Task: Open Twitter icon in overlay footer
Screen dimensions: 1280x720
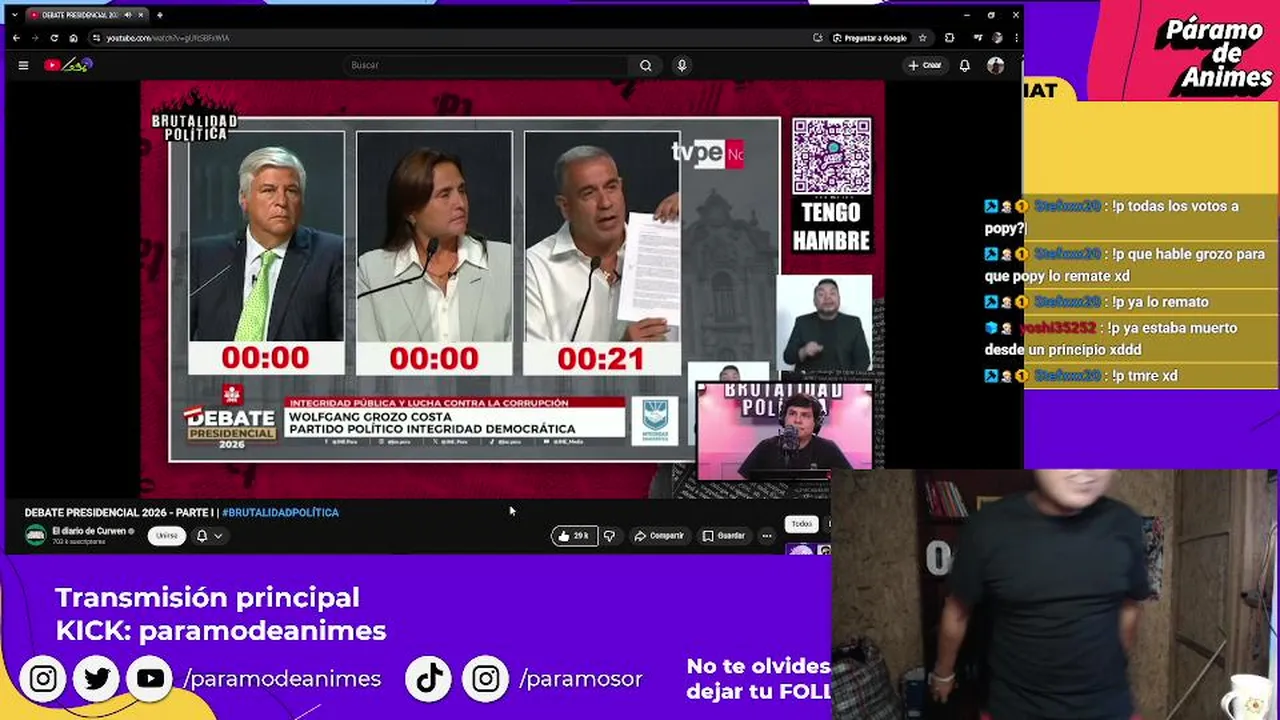Action: (97, 679)
